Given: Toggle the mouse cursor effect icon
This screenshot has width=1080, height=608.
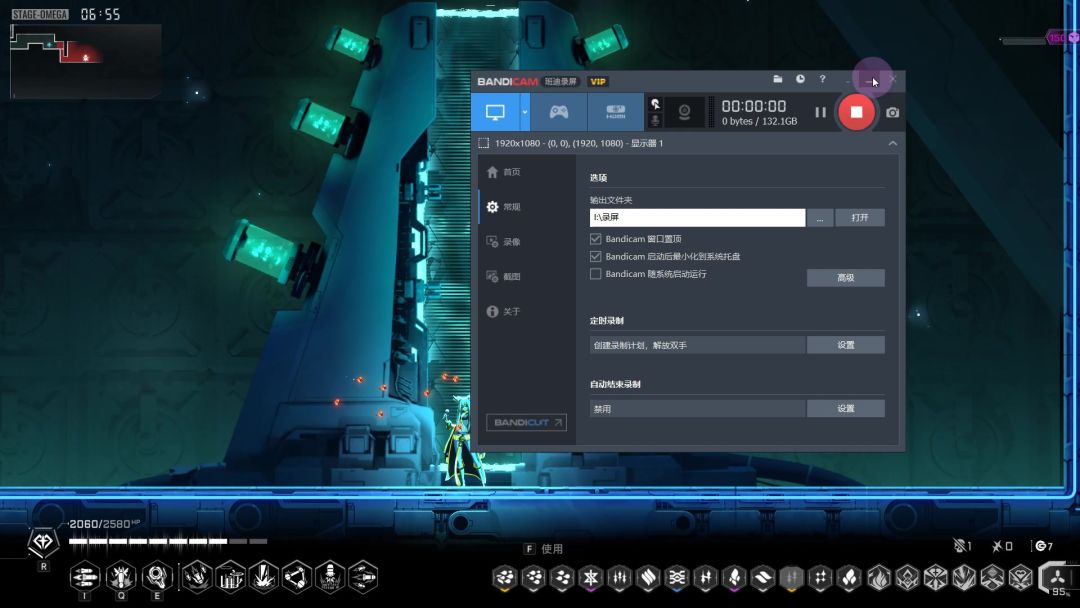Looking at the screenshot, I should 655,104.
